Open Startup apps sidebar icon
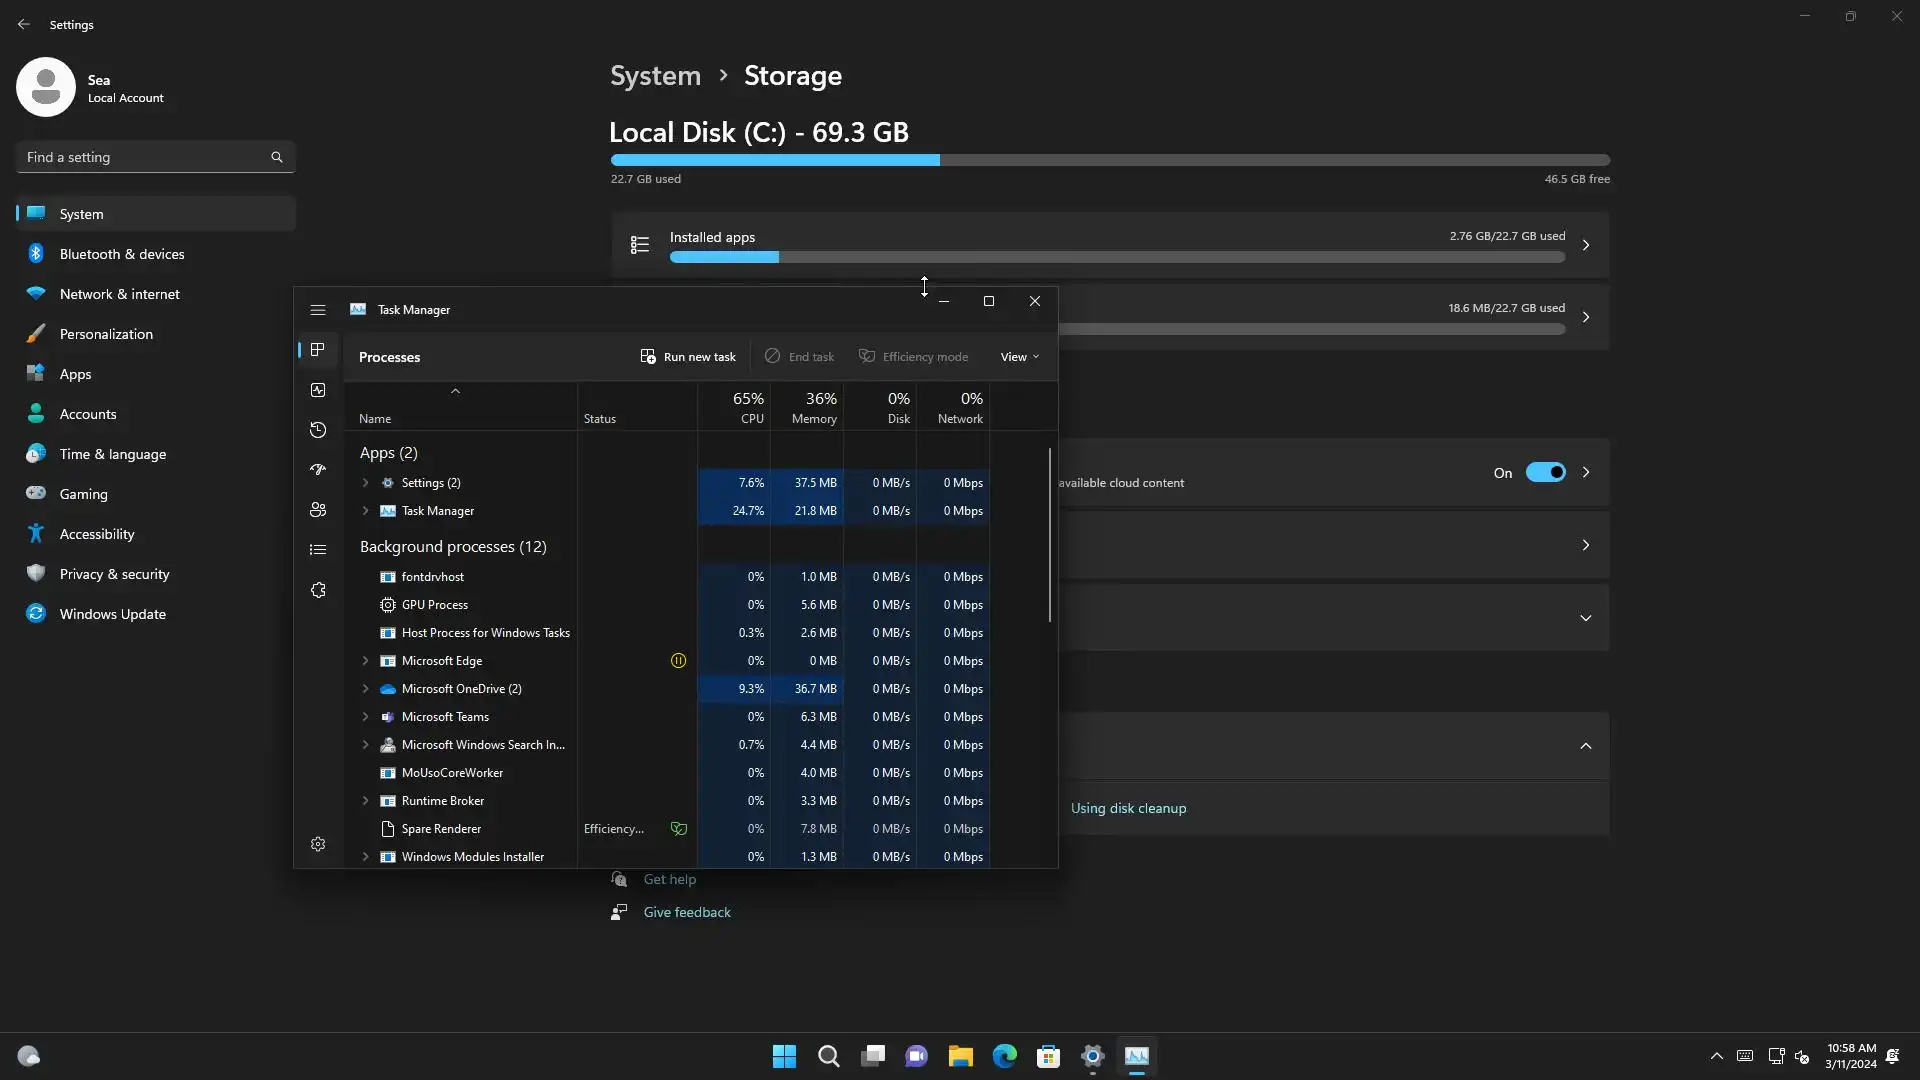The width and height of the screenshot is (1920, 1080). click(x=318, y=470)
